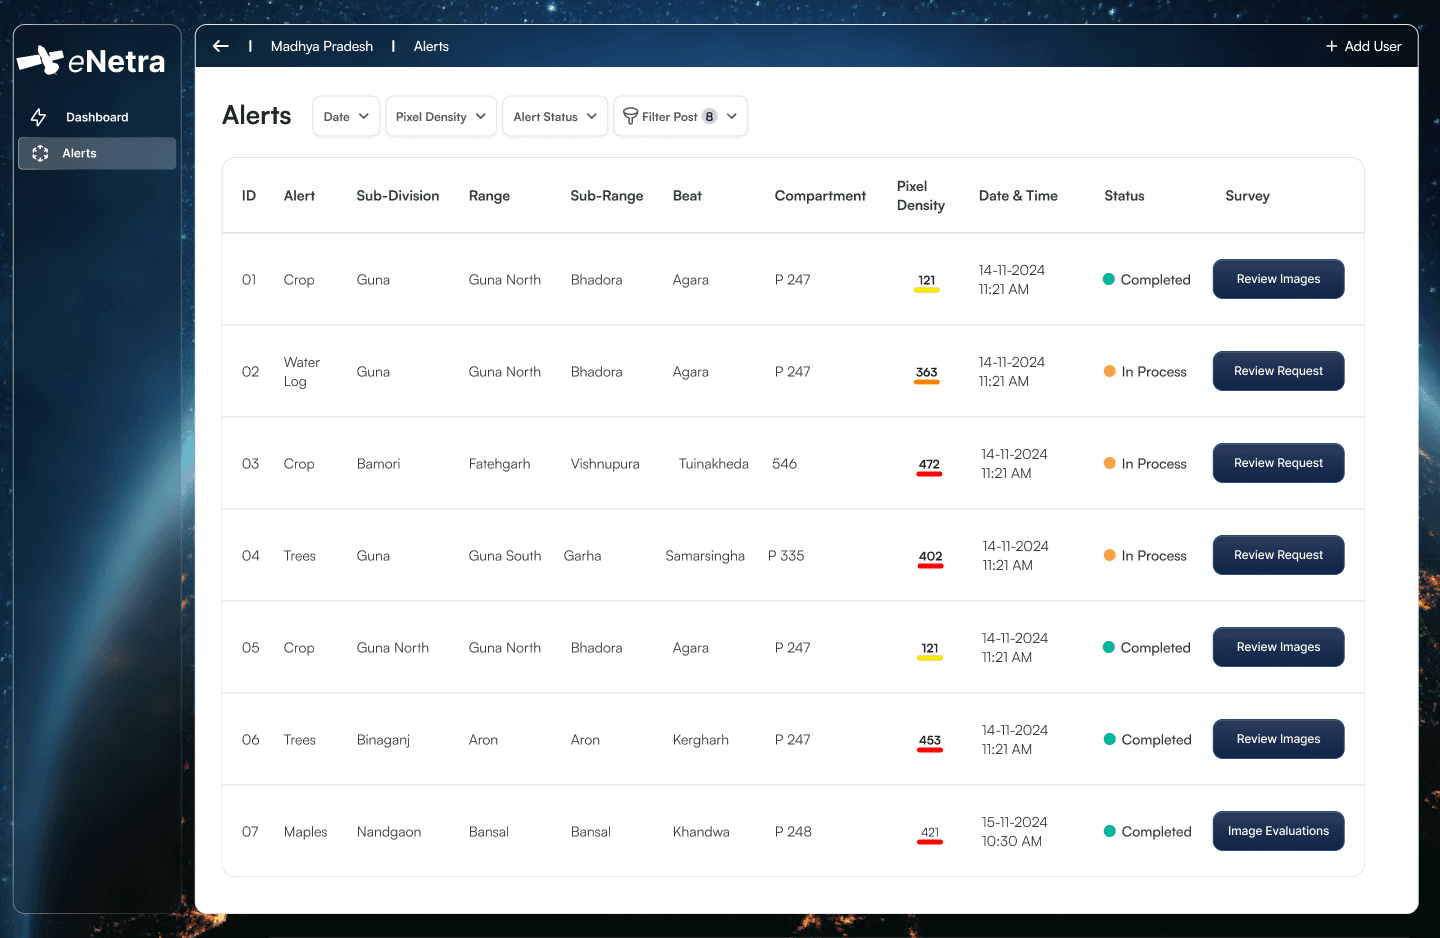Open Image Evaluations for alert 07
Viewport: 1440px width, 938px height.
pos(1278,831)
